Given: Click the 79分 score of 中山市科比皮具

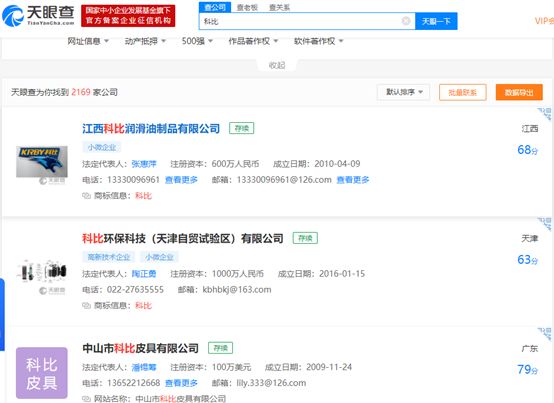Looking at the screenshot, I should [x=528, y=369].
